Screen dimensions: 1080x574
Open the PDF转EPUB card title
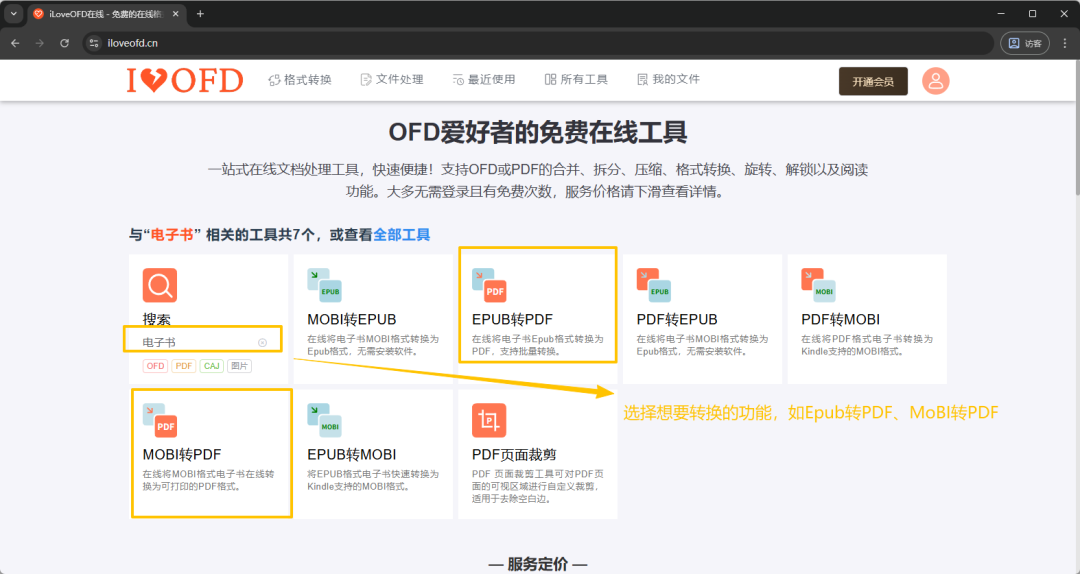(677, 320)
